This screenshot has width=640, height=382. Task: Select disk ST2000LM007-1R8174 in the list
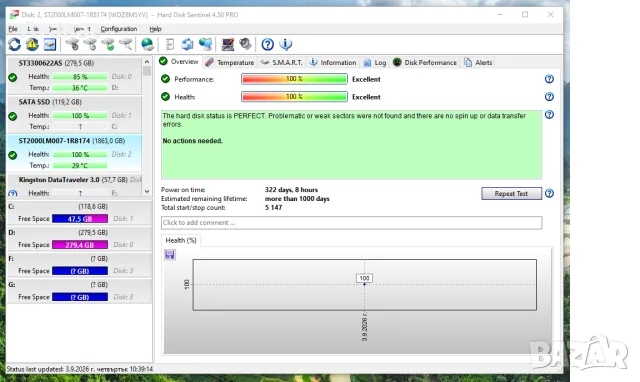74,153
